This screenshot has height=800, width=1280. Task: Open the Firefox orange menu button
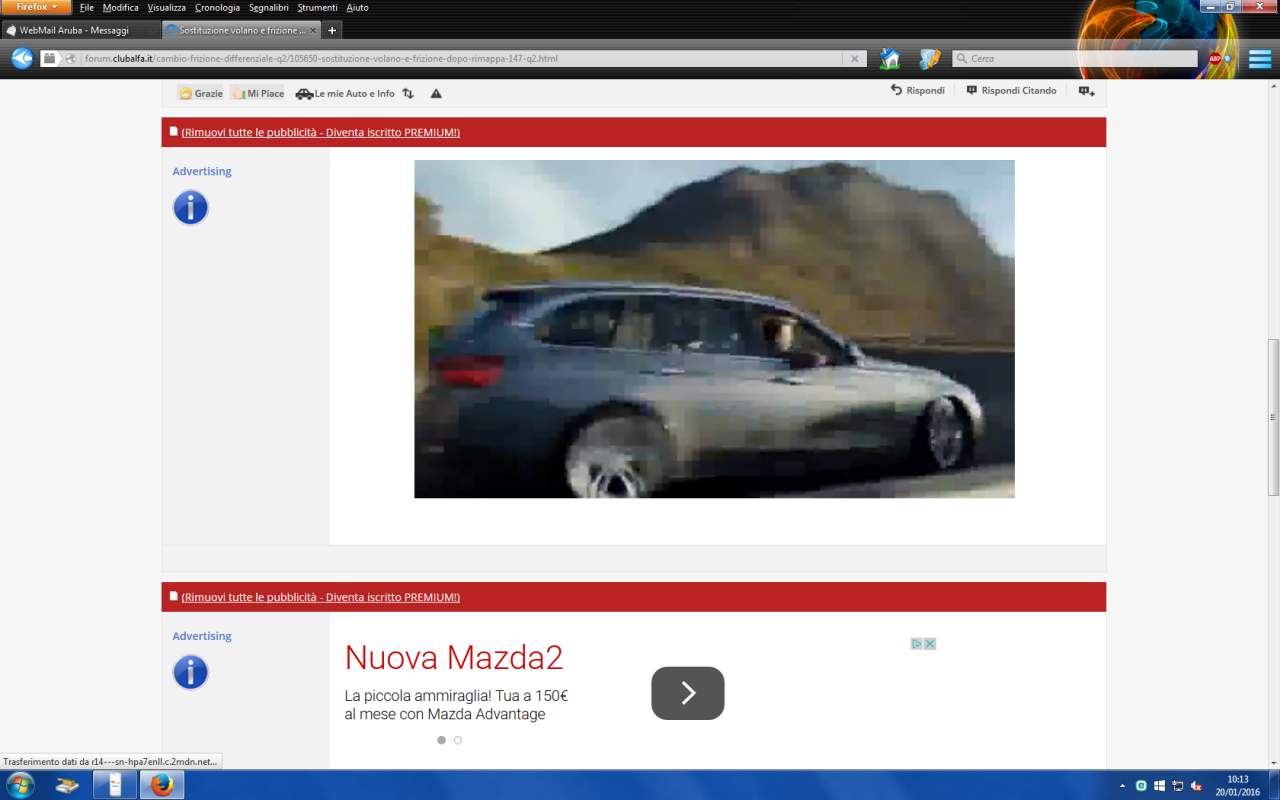[36, 7]
